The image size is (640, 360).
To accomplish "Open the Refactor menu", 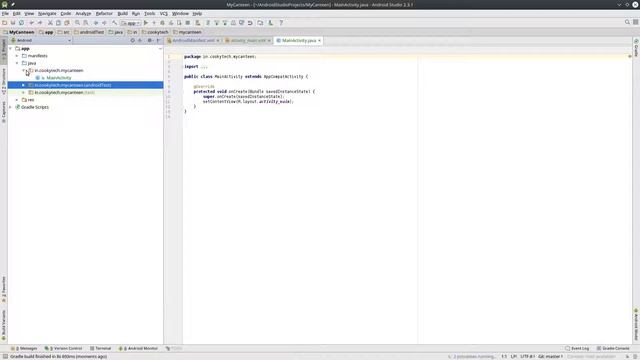I will [x=104, y=13].
